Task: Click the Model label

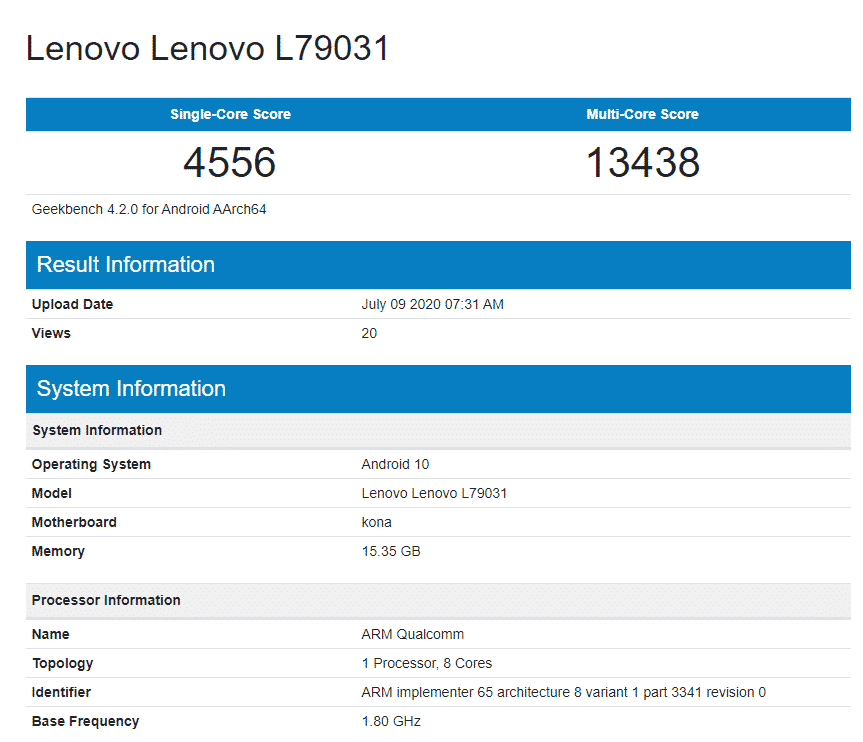Action: pos(52,493)
